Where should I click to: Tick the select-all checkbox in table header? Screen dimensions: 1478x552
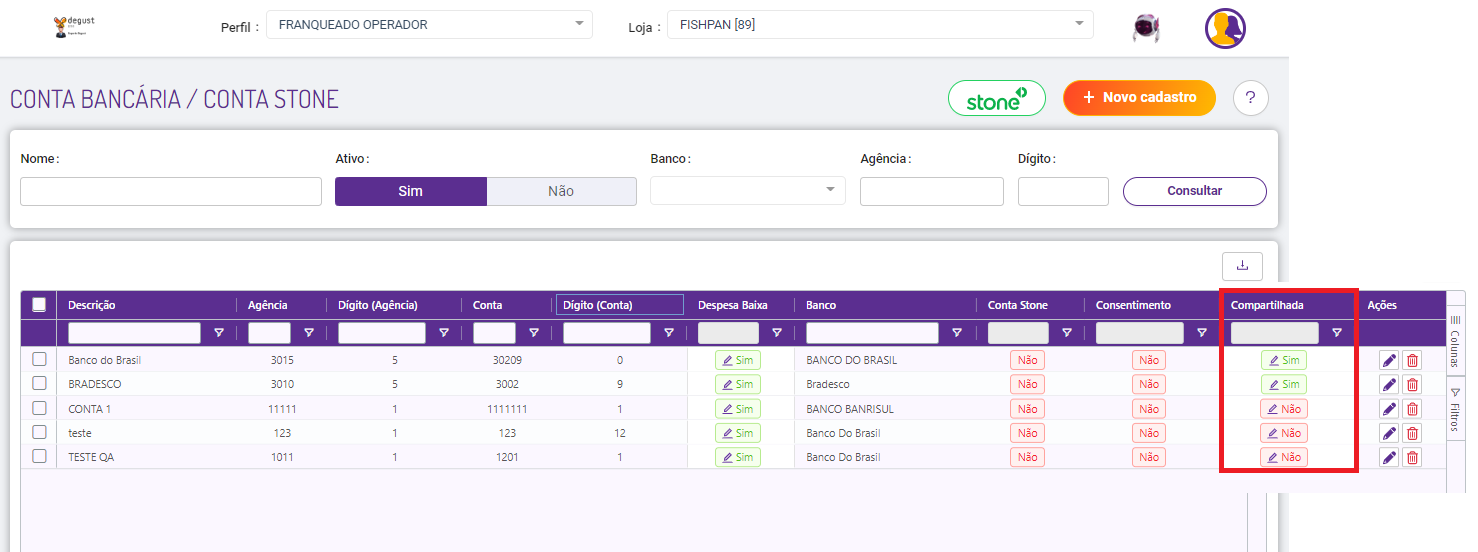(x=40, y=305)
